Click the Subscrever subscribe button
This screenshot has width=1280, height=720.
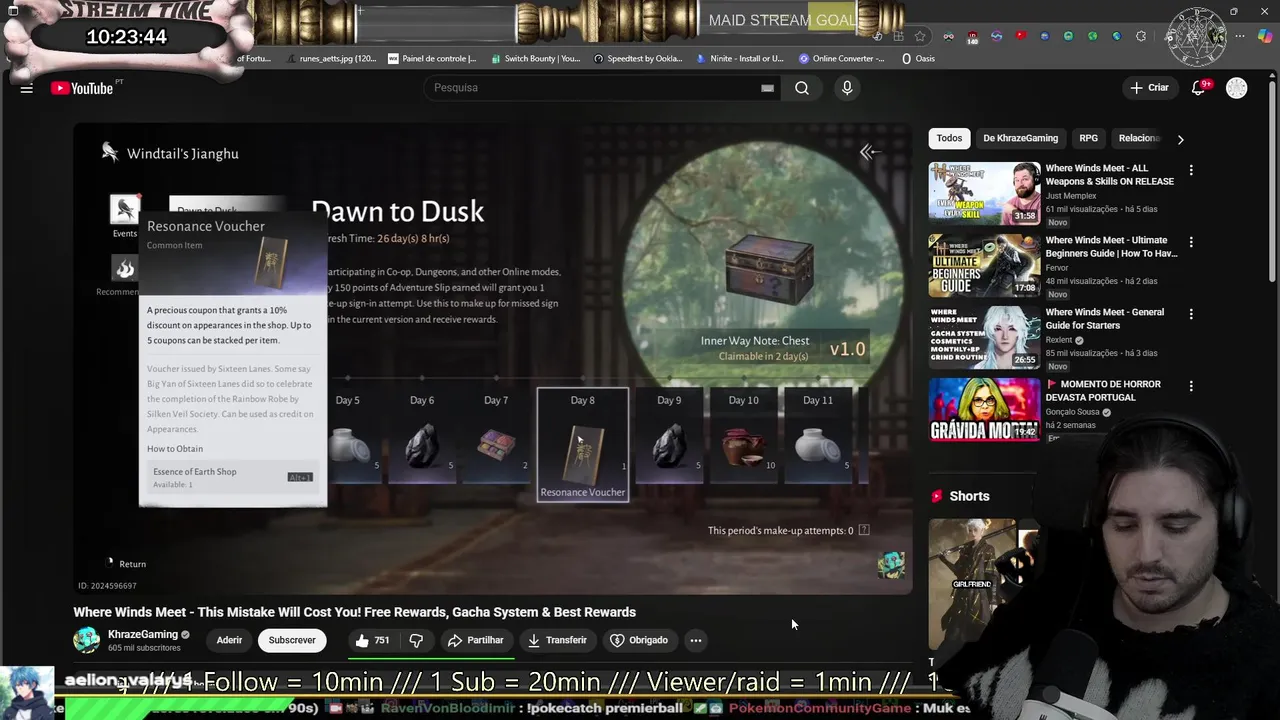(x=292, y=640)
